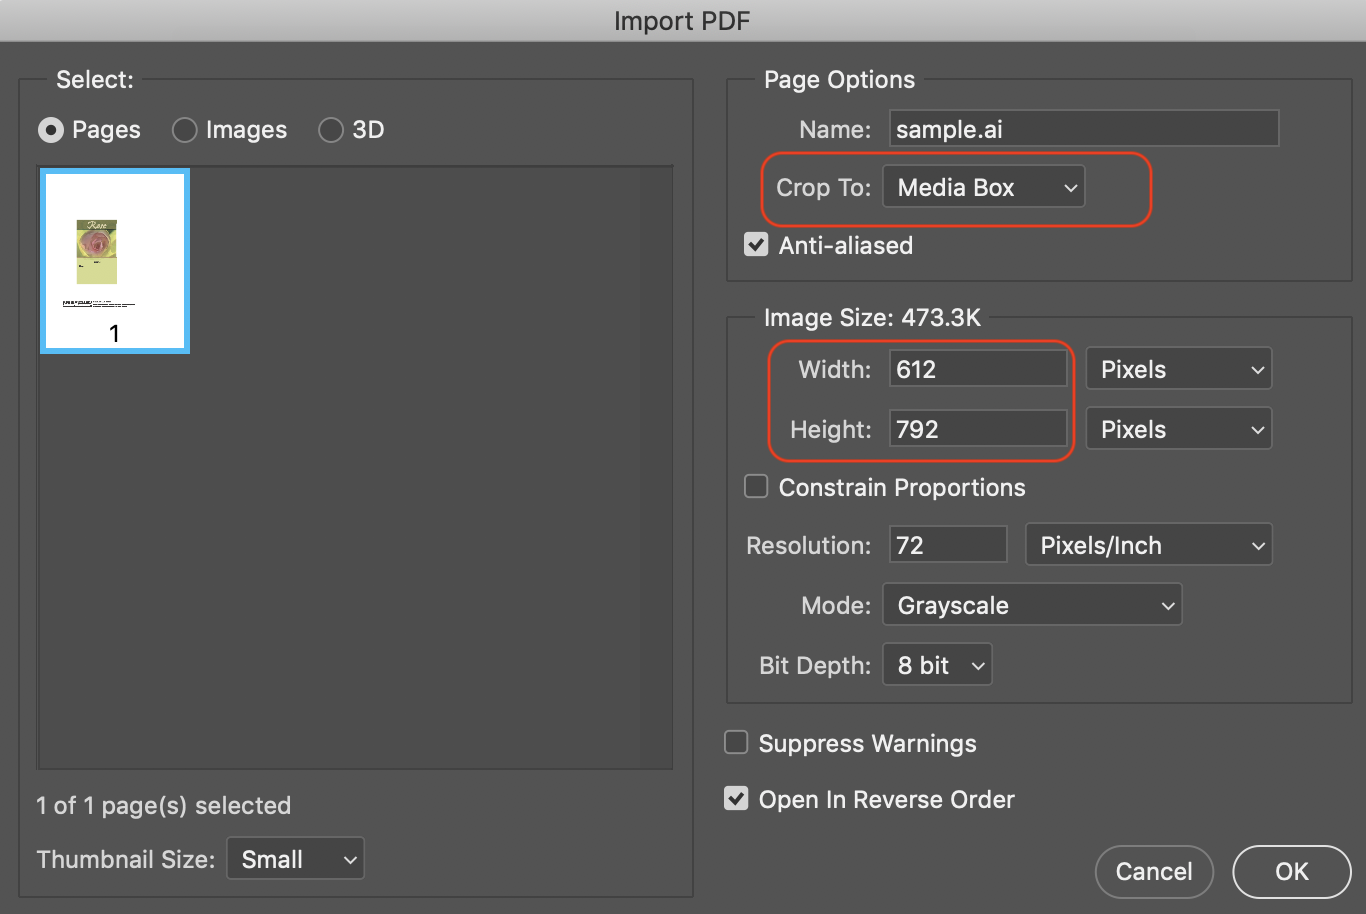Select the Images radio button
This screenshot has height=914, width=1366.
pyautogui.click(x=184, y=130)
